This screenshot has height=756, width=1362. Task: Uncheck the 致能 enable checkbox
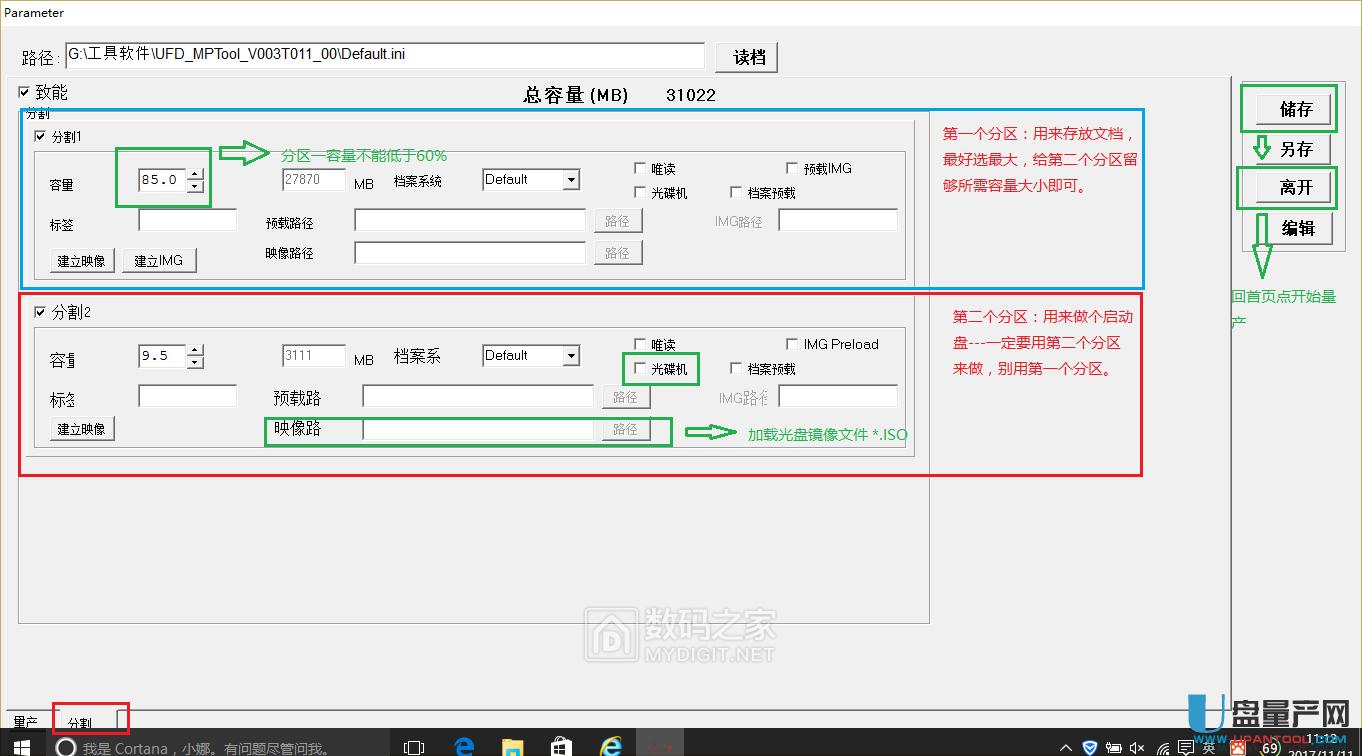(x=24, y=92)
